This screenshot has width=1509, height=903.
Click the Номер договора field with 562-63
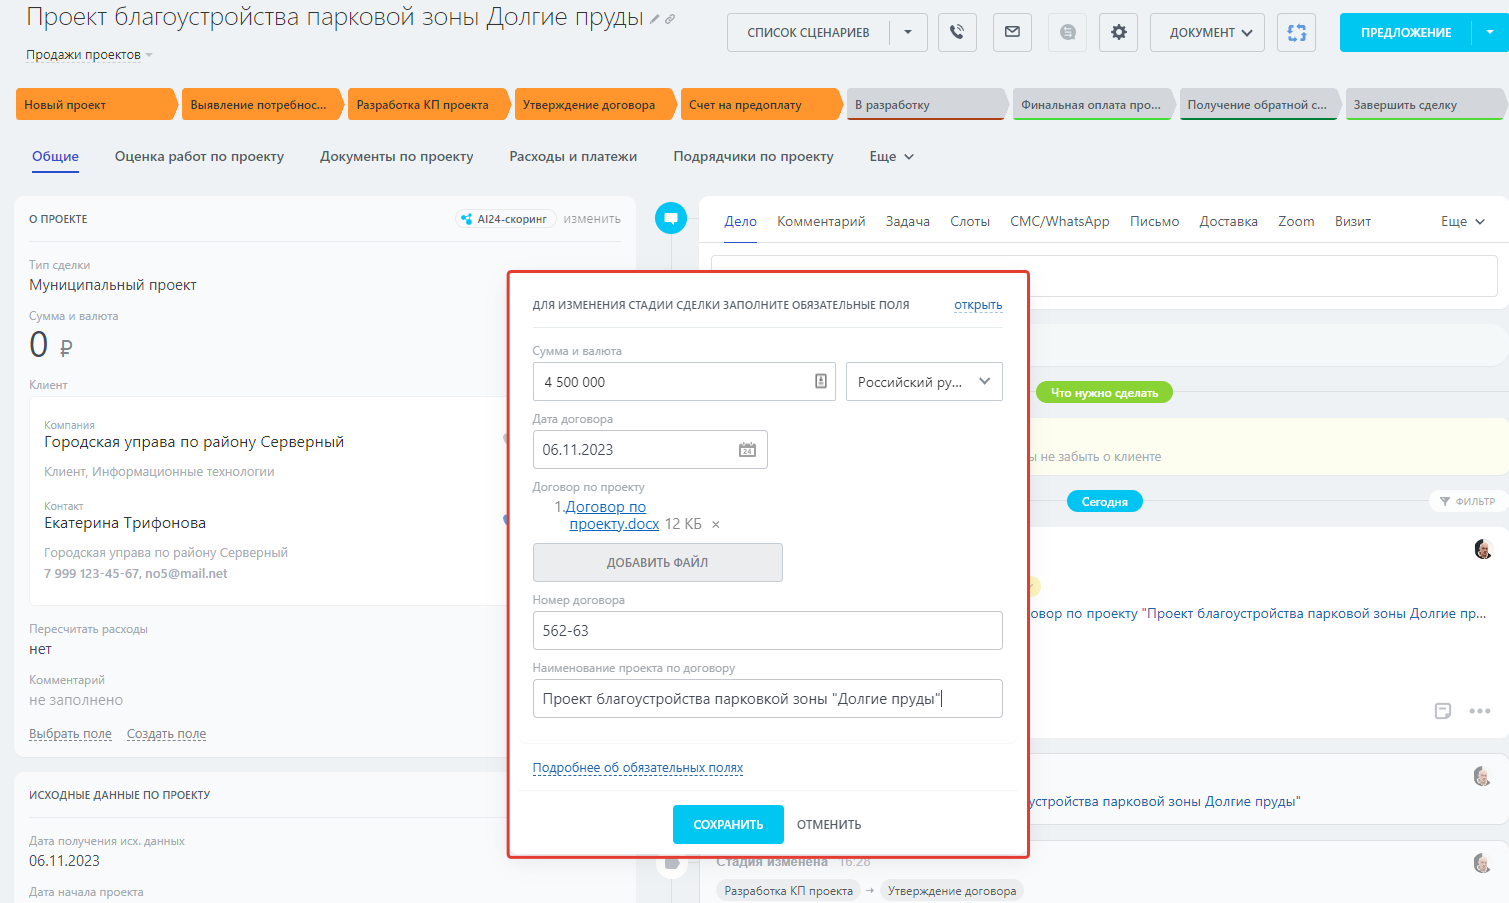tap(768, 630)
